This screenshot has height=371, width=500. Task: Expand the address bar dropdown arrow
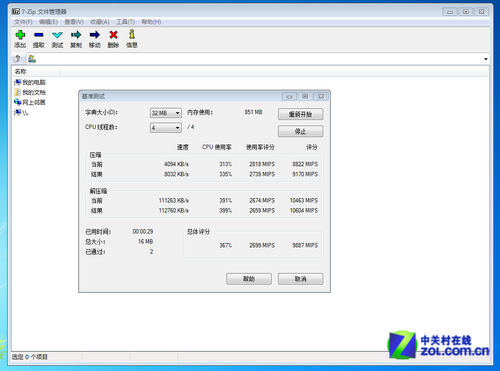tap(486, 59)
